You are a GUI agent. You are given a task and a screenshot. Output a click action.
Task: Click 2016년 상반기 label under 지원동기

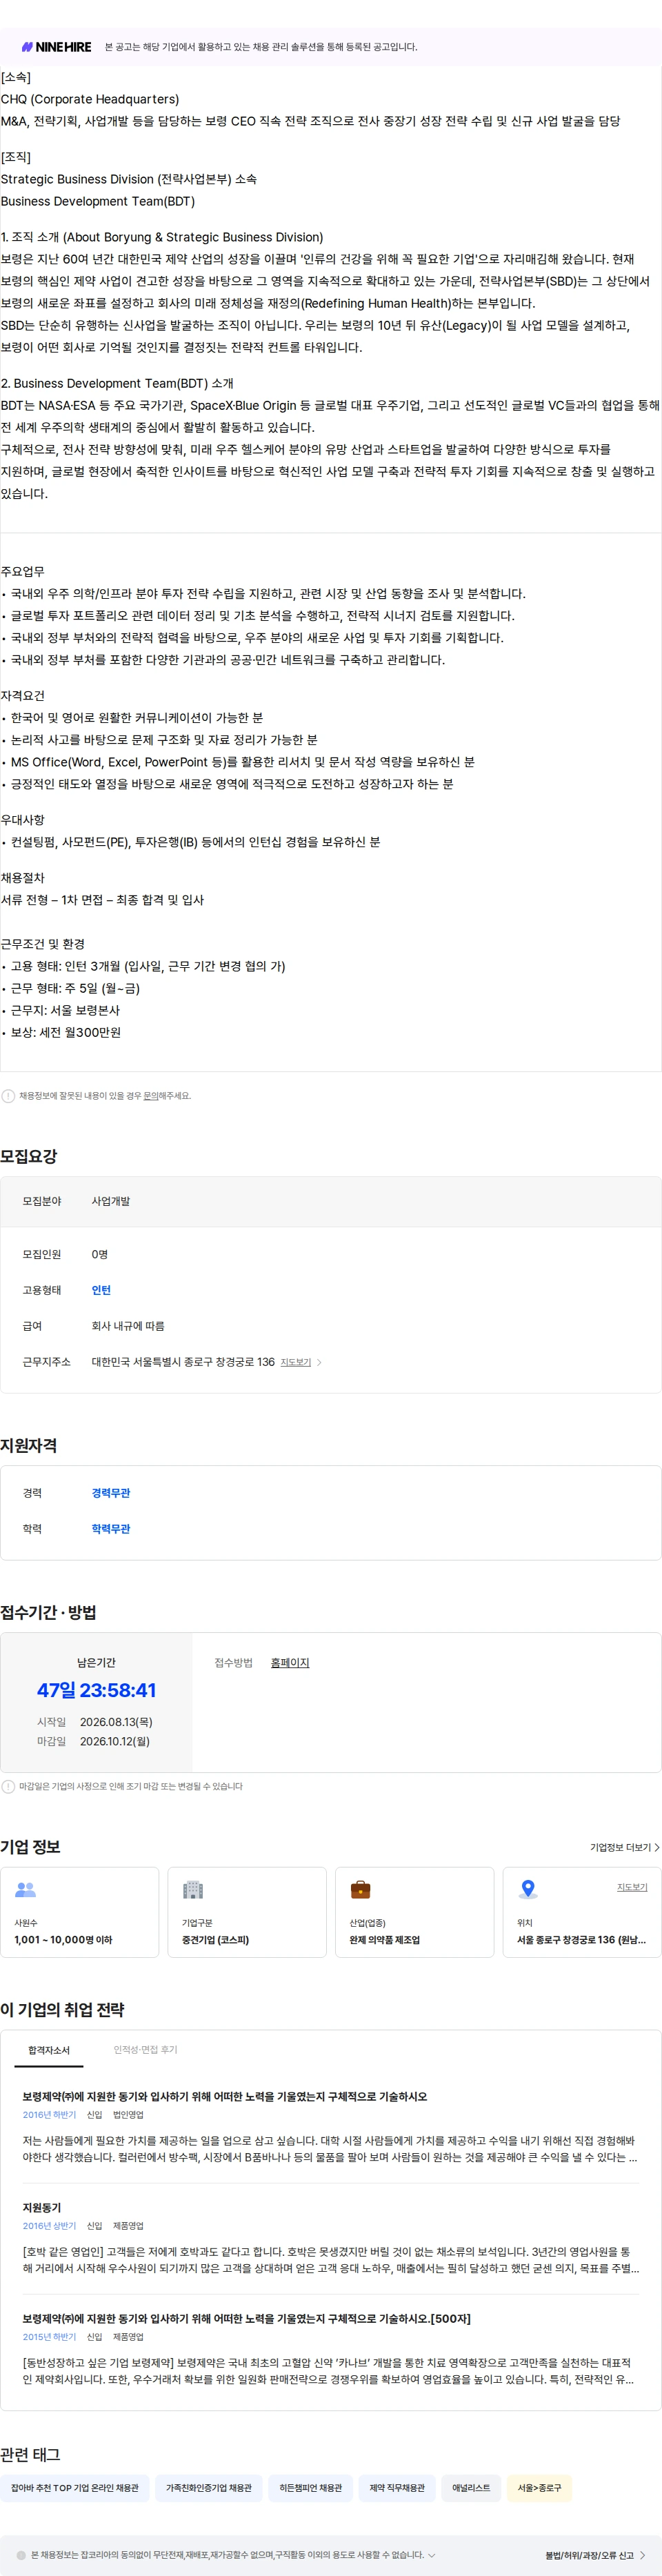point(49,2226)
